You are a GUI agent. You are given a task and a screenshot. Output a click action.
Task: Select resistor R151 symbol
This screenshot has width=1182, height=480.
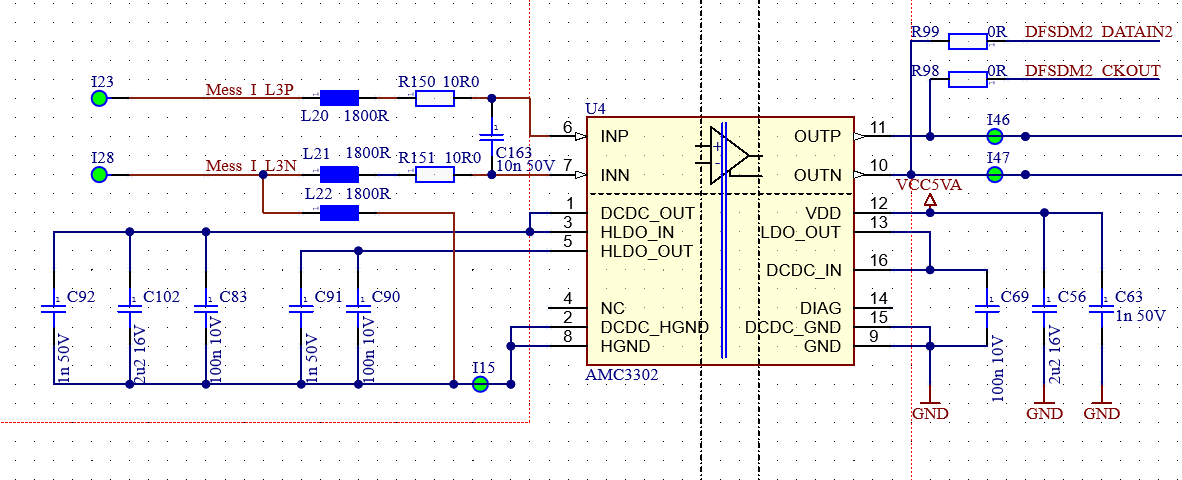434,175
